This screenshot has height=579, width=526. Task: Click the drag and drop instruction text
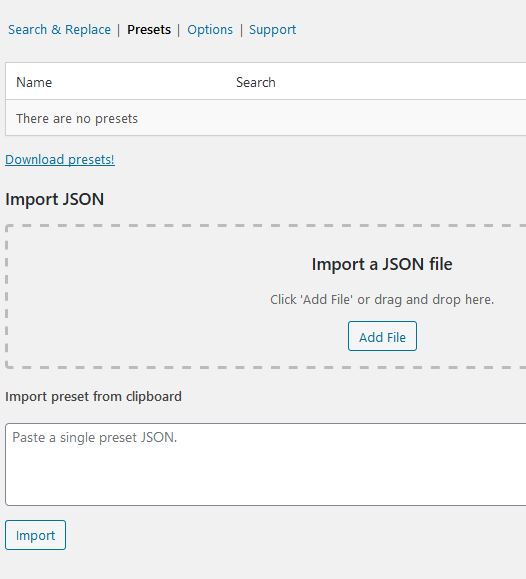(x=382, y=299)
